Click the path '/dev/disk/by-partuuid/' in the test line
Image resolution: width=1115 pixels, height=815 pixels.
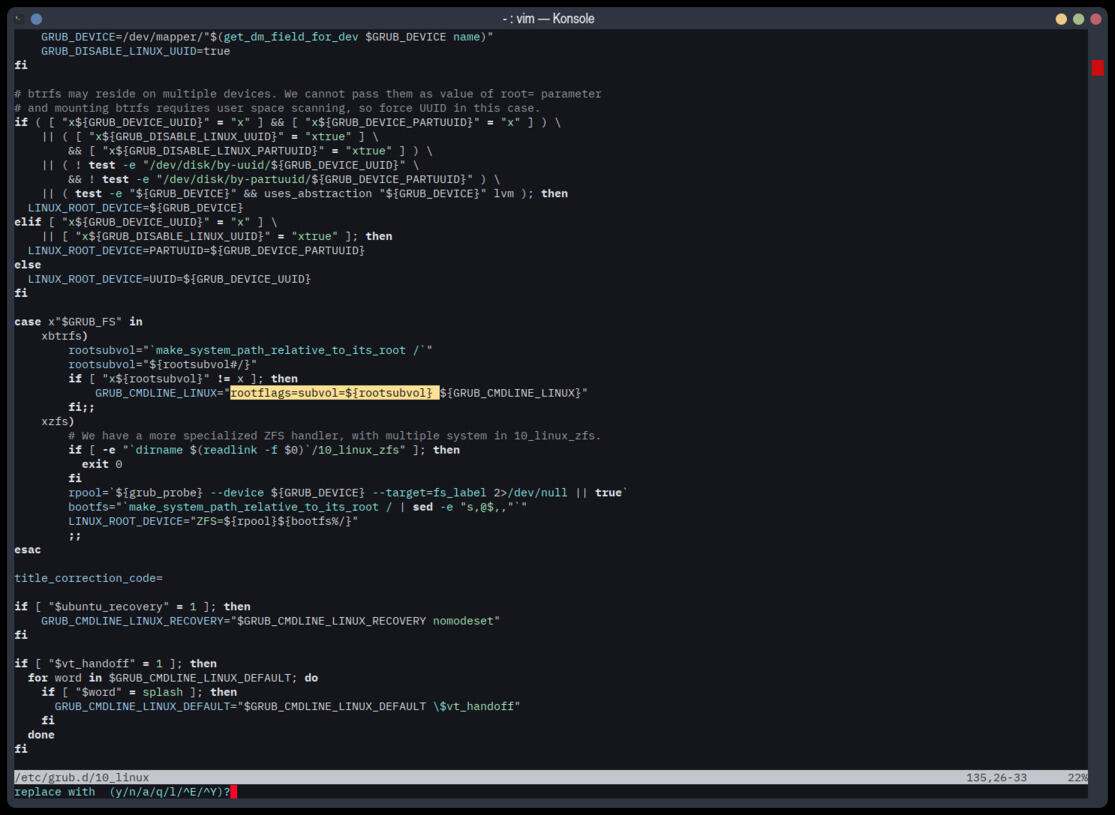coord(237,179)
